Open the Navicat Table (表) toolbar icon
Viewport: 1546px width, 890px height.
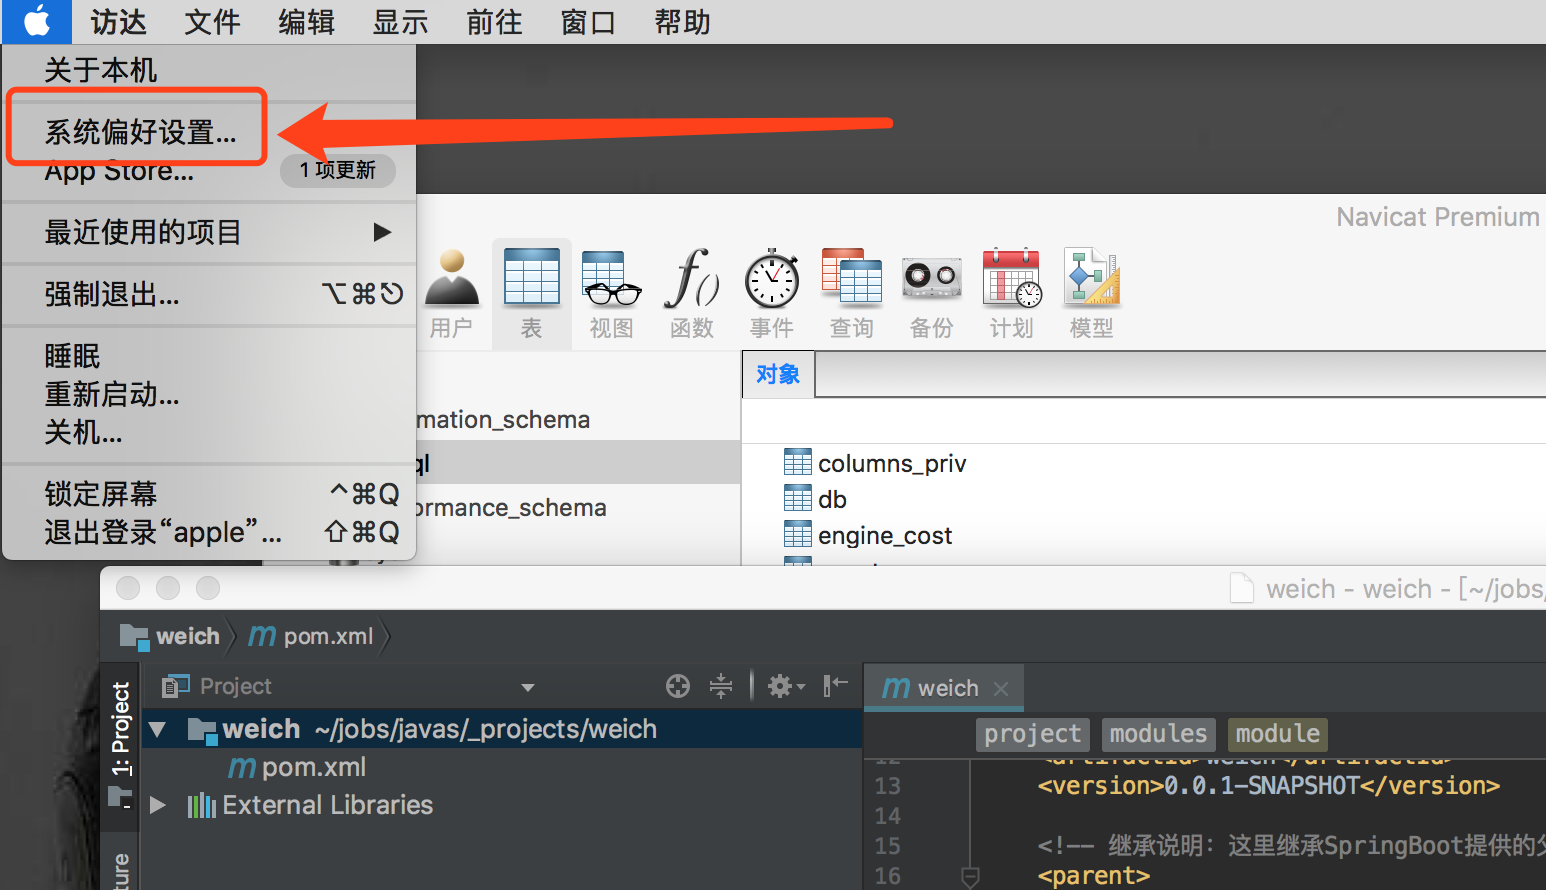(531, 291)
